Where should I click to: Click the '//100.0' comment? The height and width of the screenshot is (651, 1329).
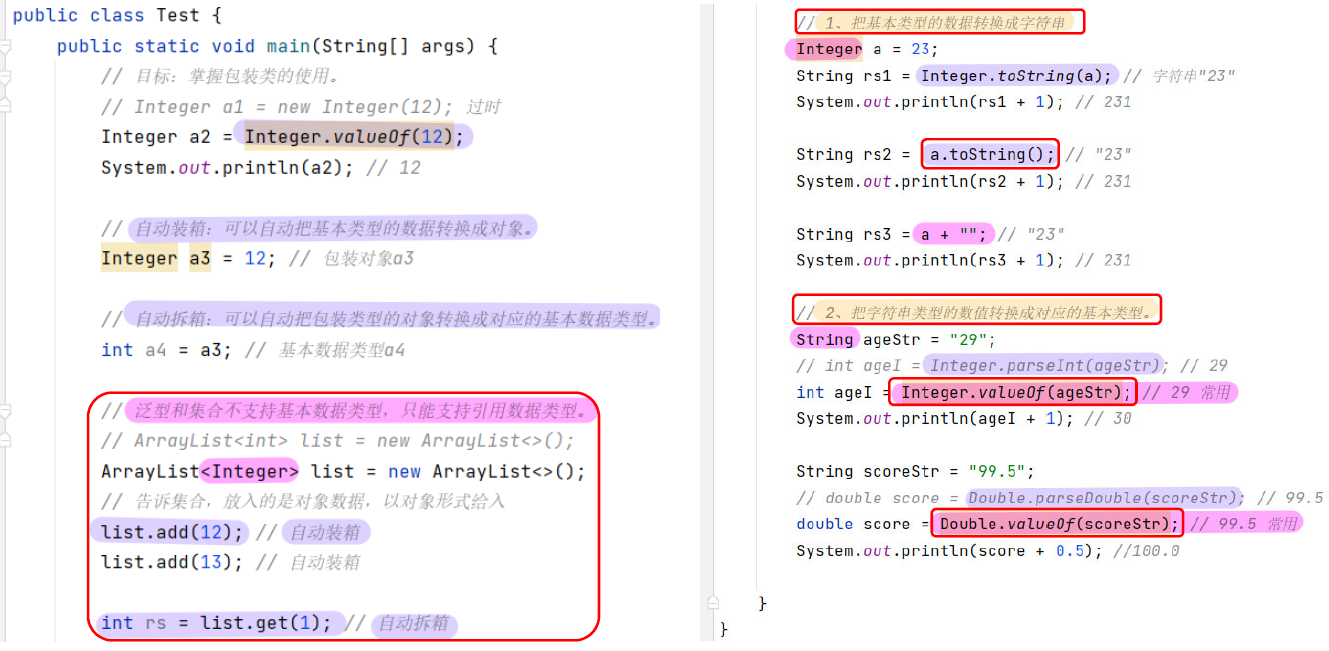1146,550
